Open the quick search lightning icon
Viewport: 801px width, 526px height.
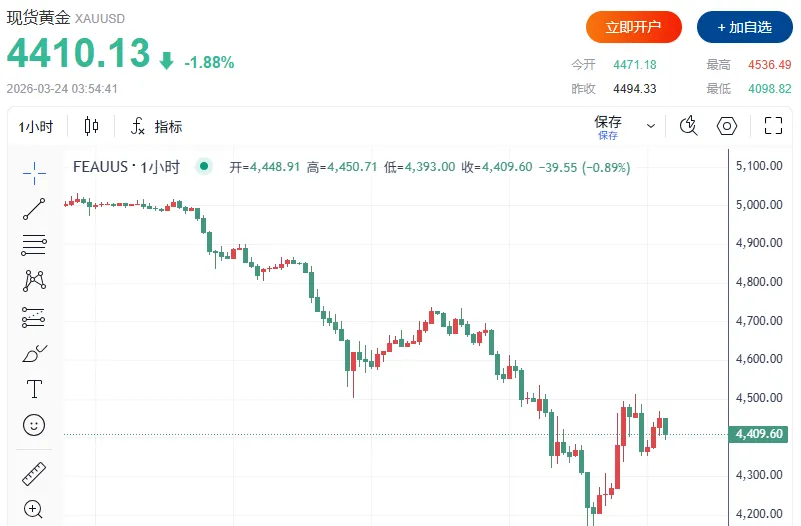coord(689,125)
